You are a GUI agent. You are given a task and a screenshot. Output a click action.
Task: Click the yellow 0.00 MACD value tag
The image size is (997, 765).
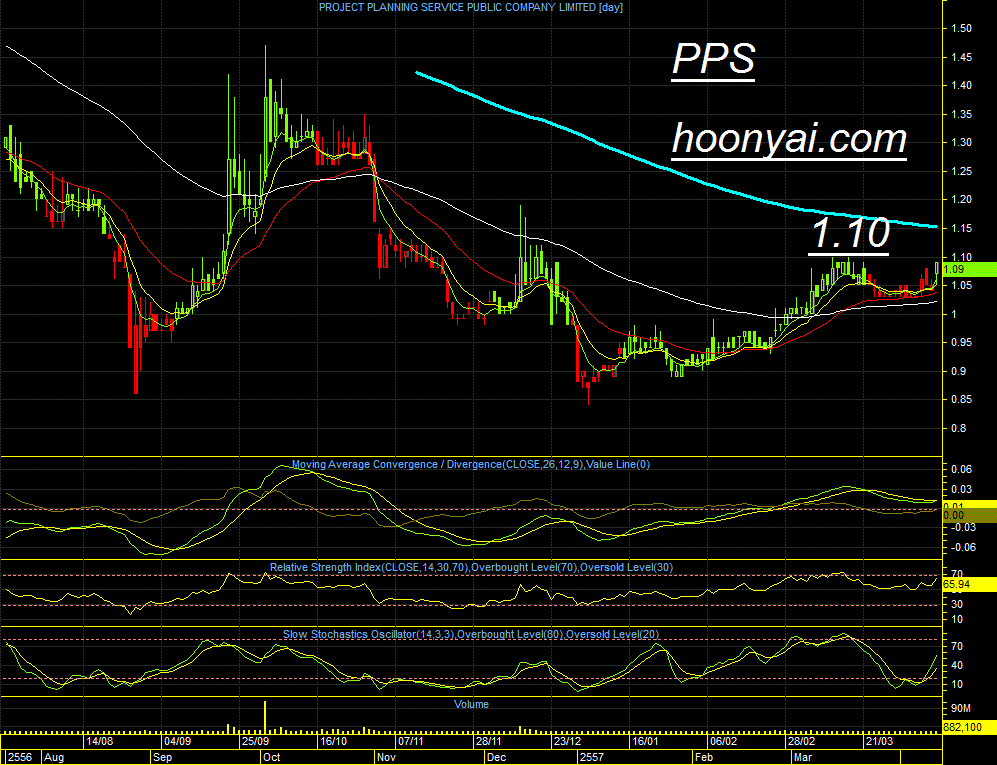point(968,515)
